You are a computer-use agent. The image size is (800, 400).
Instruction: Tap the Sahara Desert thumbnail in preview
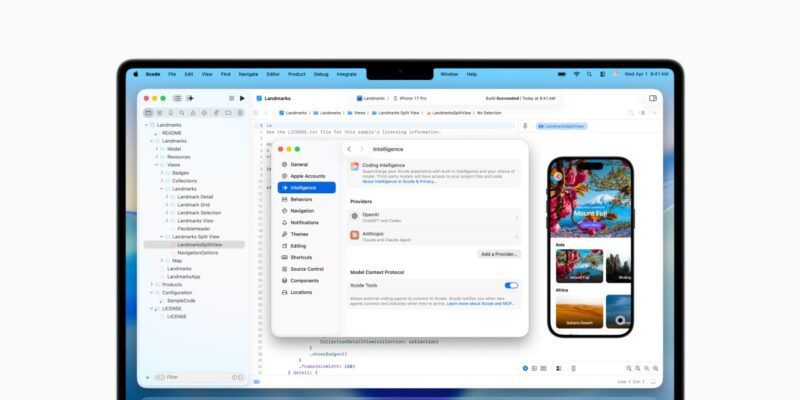[x=579, y=311]
